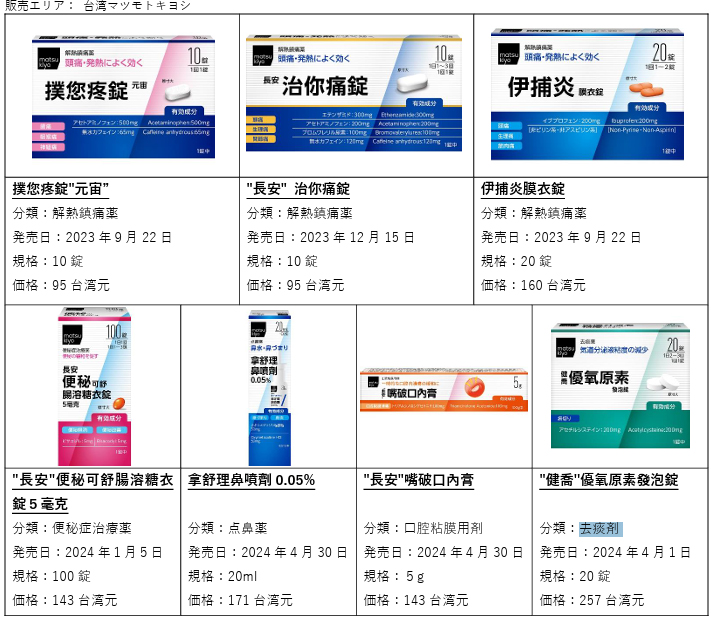
Task: Click 規格：100 錠
Action: [x=51, y=576]
